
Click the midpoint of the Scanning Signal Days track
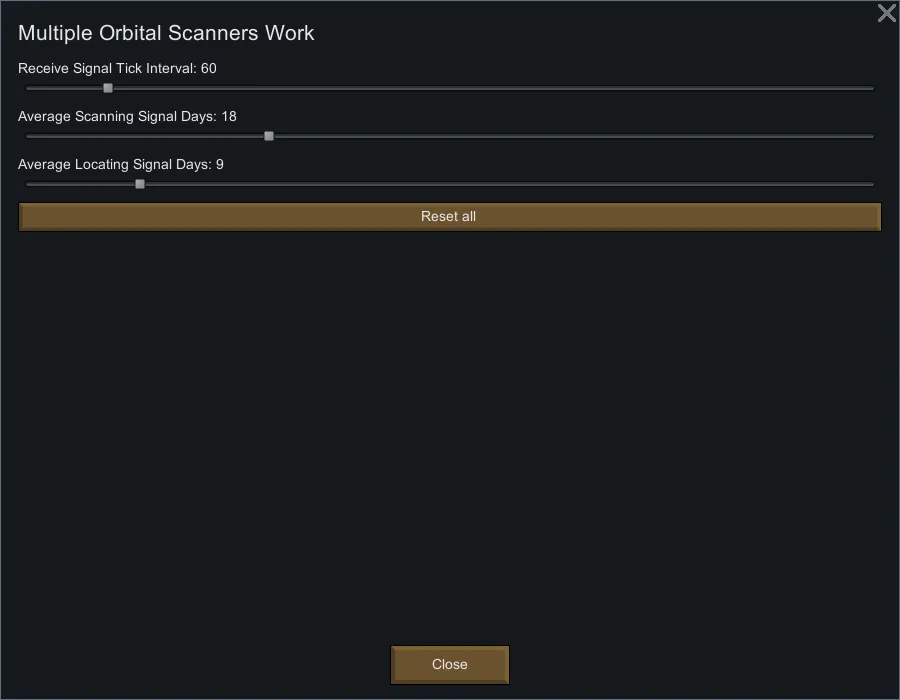tap(450, 136)
